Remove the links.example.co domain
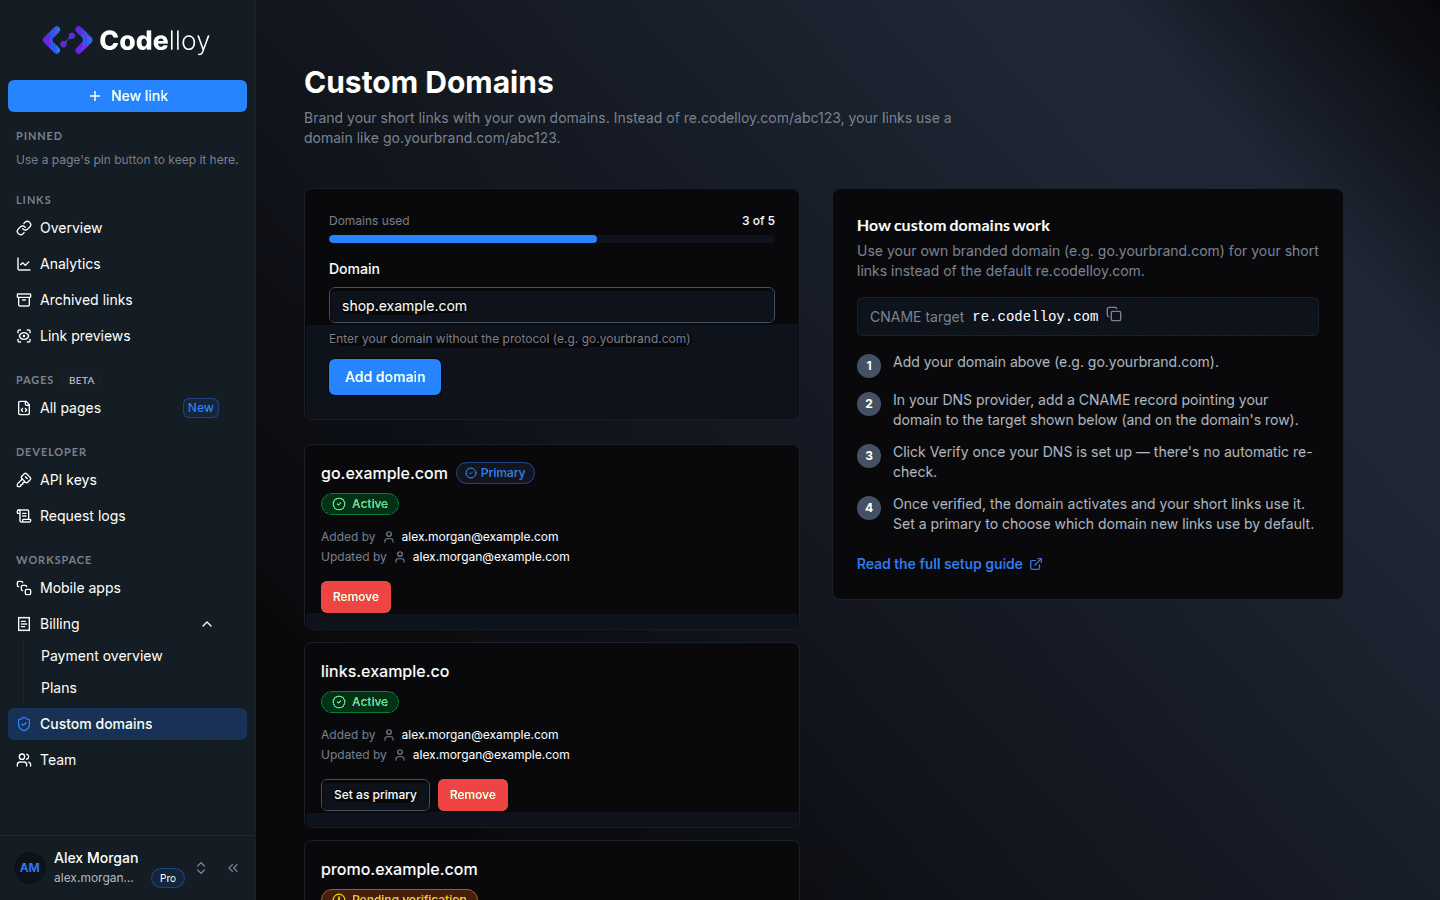Viewport: 1440px width, 900px height. click(473, 795)
